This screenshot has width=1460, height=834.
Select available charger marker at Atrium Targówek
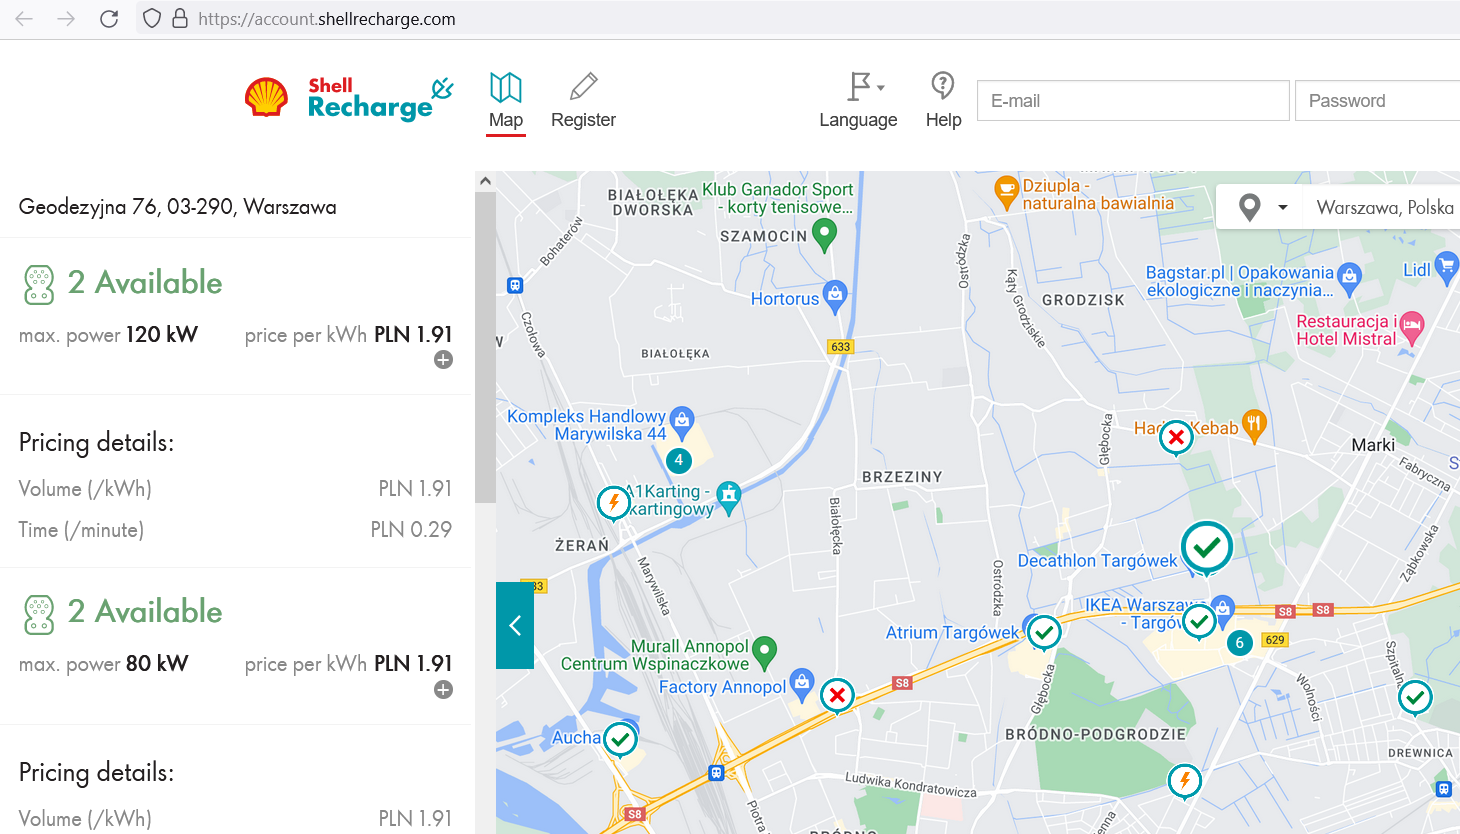point(1044,632)
